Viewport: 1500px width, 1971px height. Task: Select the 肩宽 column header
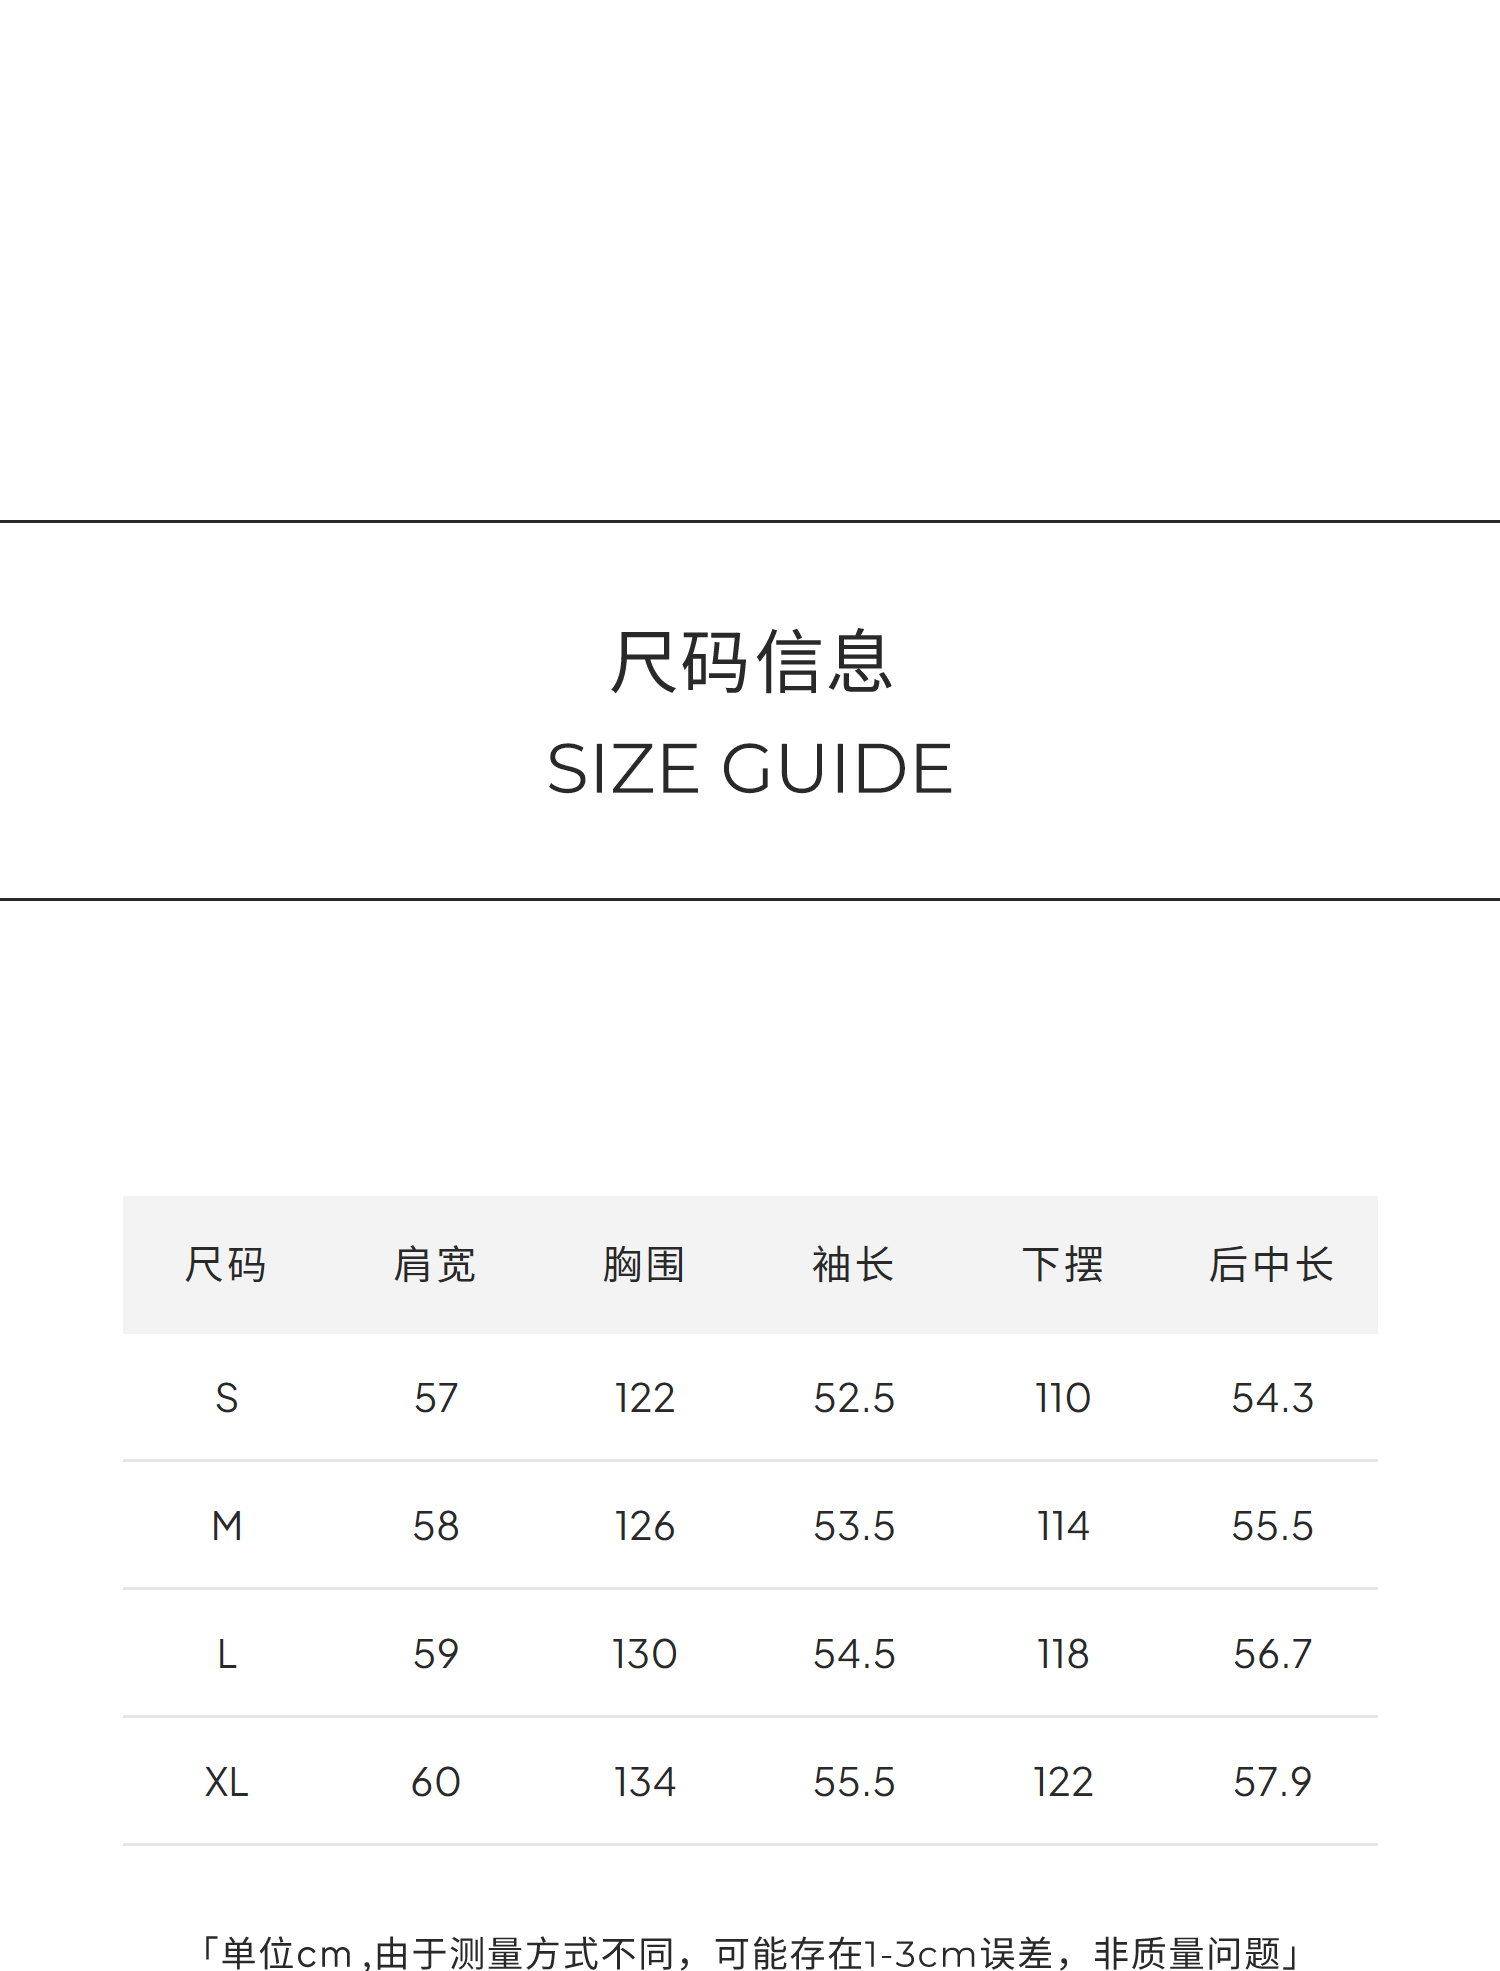point(435,1265)
